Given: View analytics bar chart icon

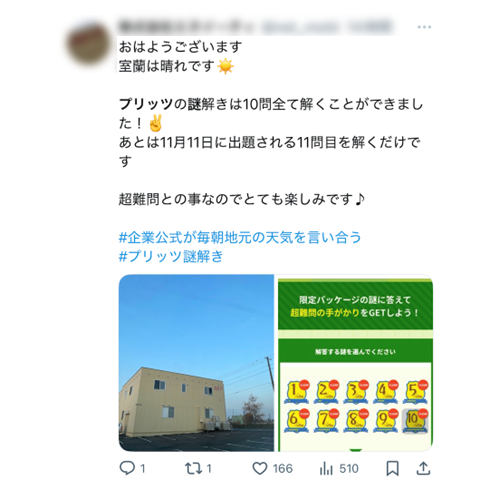Looking at the screenshot, I should [x=326, y=468].
